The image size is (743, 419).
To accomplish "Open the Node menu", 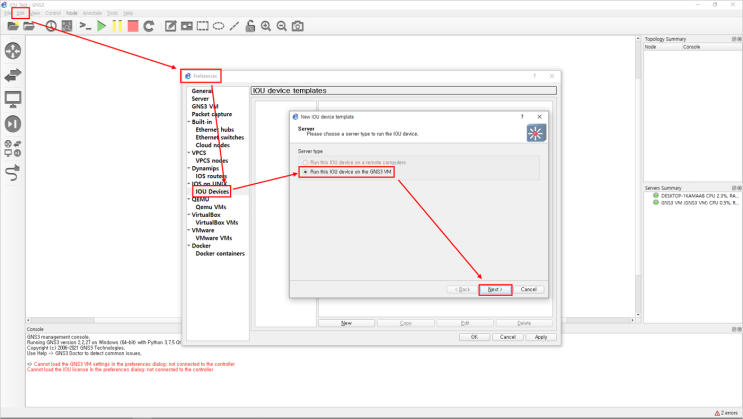I will click(72, 13).
